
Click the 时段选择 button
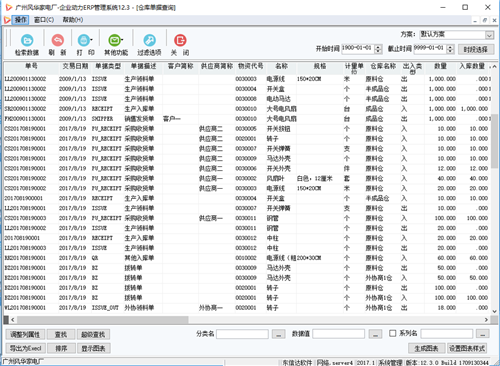(476, 49)
